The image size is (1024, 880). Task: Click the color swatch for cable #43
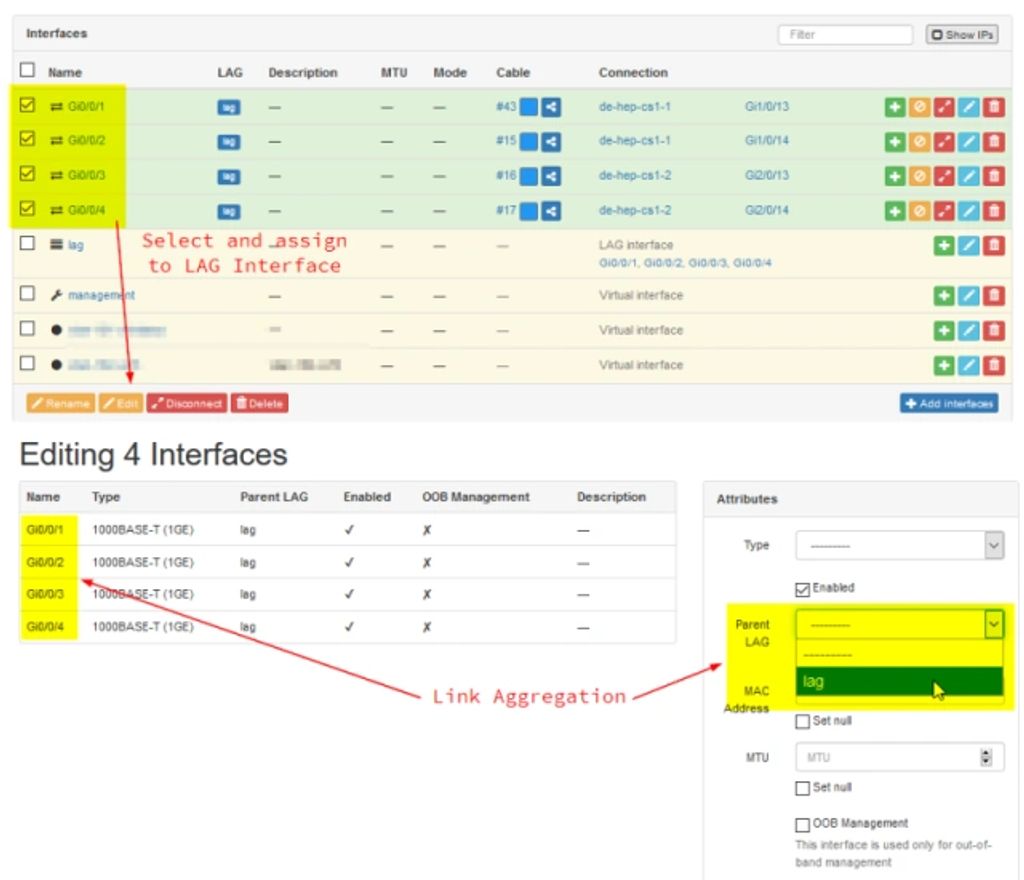coord(531,107)
